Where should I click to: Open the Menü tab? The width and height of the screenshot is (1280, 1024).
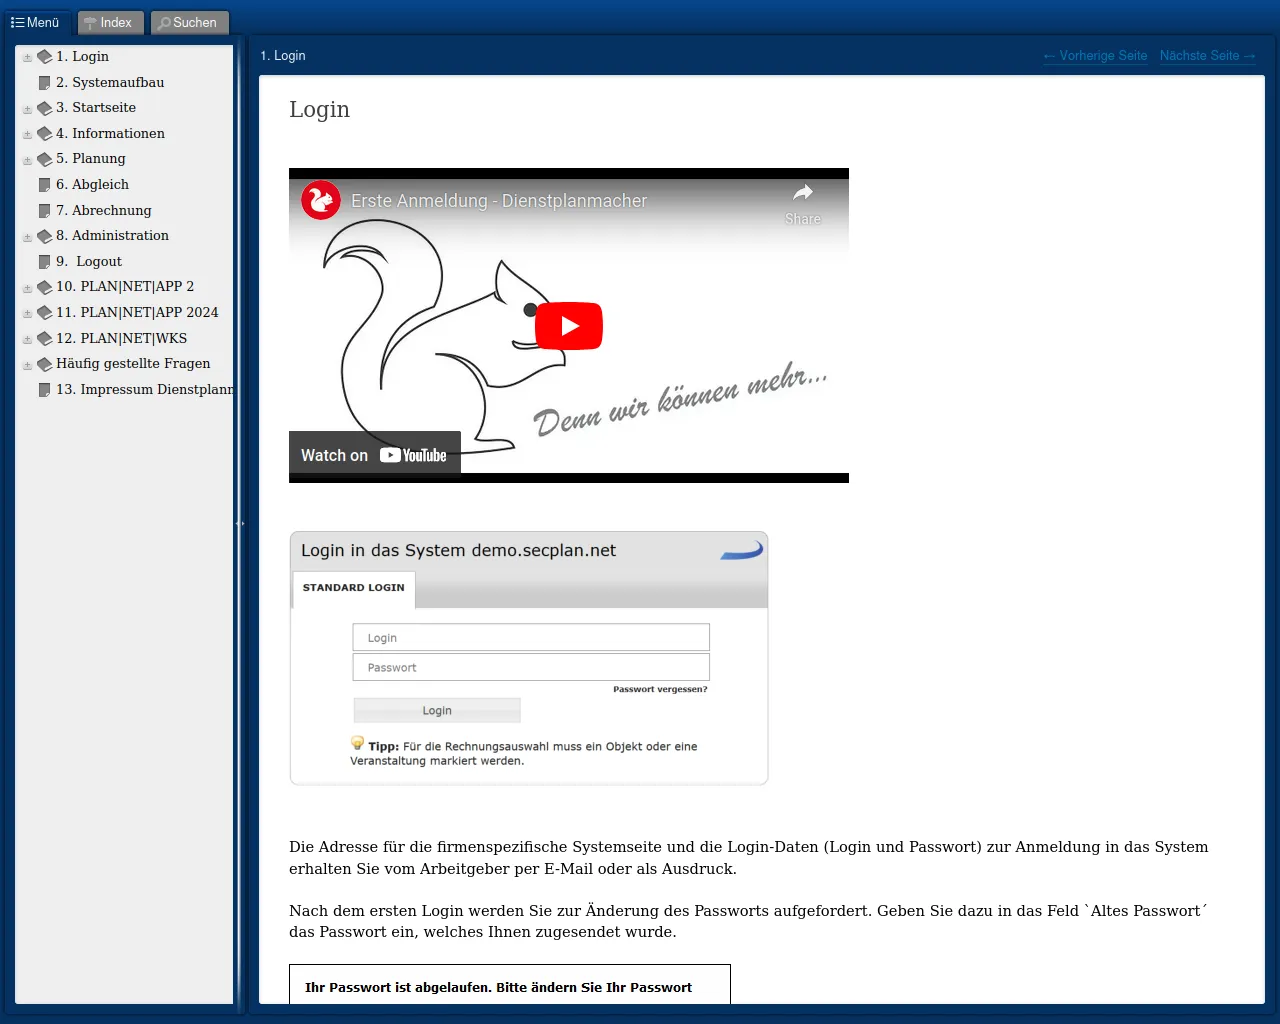[36, 22]
